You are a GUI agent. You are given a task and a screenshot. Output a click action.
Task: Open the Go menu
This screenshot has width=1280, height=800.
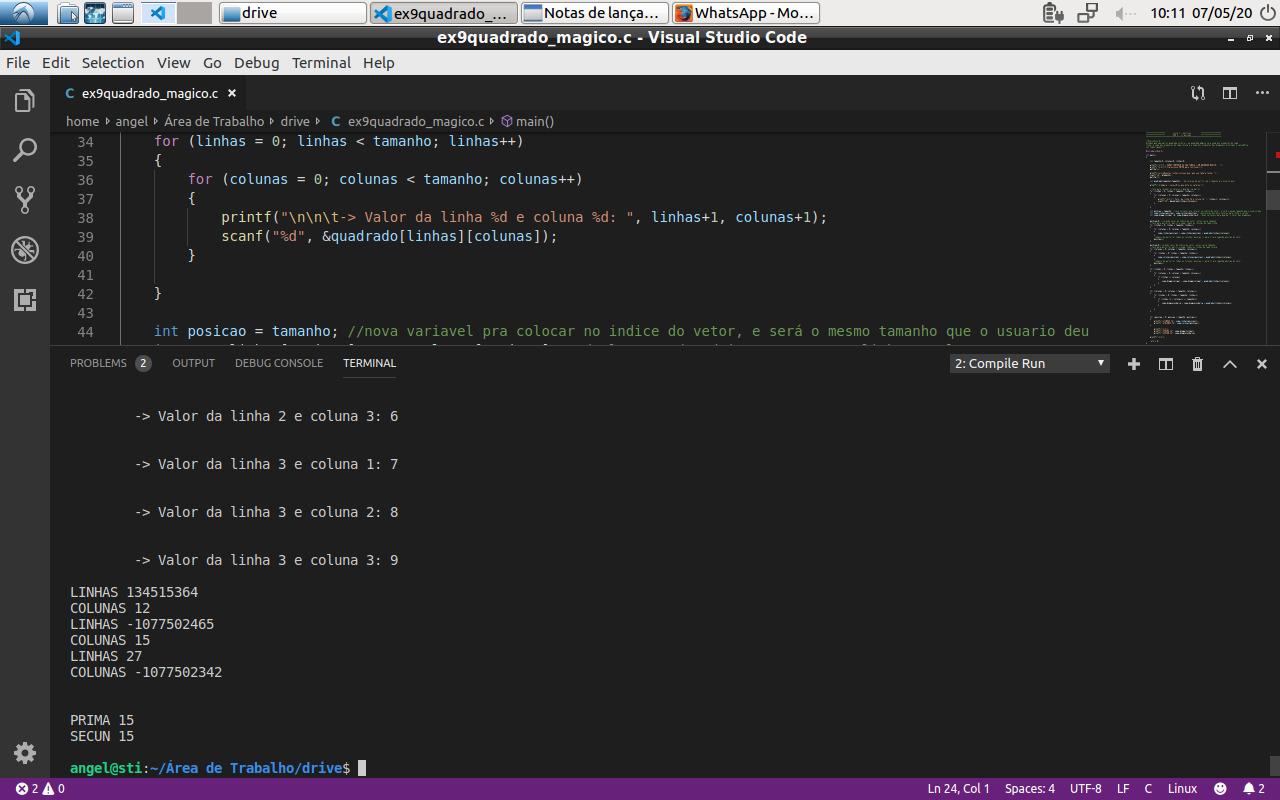(212, 62)
